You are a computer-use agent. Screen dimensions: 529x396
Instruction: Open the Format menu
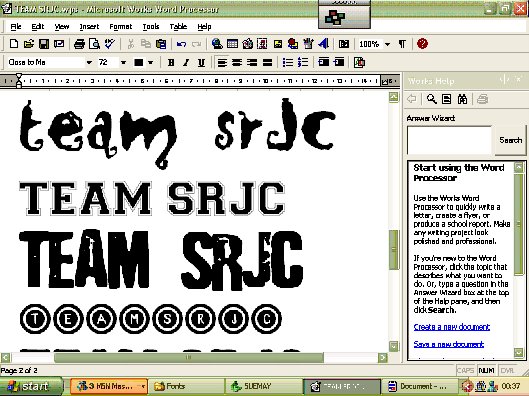click(x=120, y=26)
